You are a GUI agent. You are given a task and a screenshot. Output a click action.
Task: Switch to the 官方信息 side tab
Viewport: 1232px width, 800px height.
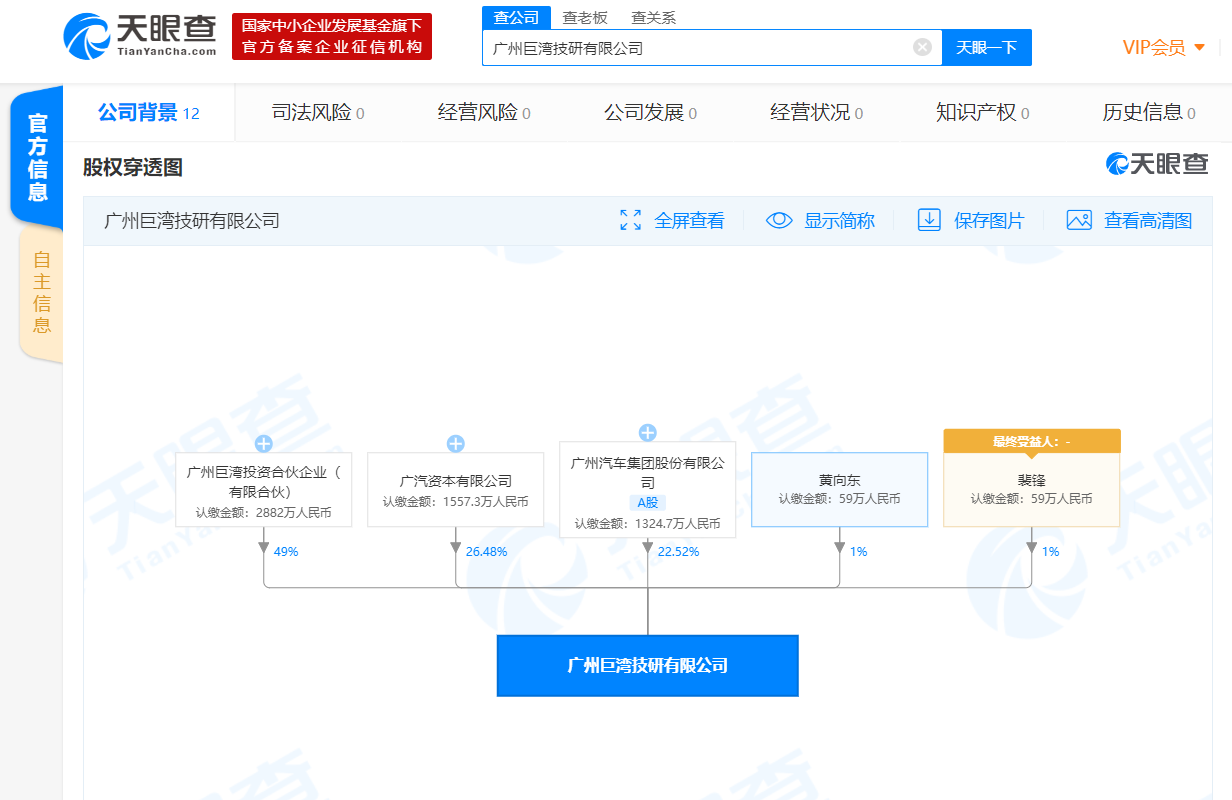(37, 157)
